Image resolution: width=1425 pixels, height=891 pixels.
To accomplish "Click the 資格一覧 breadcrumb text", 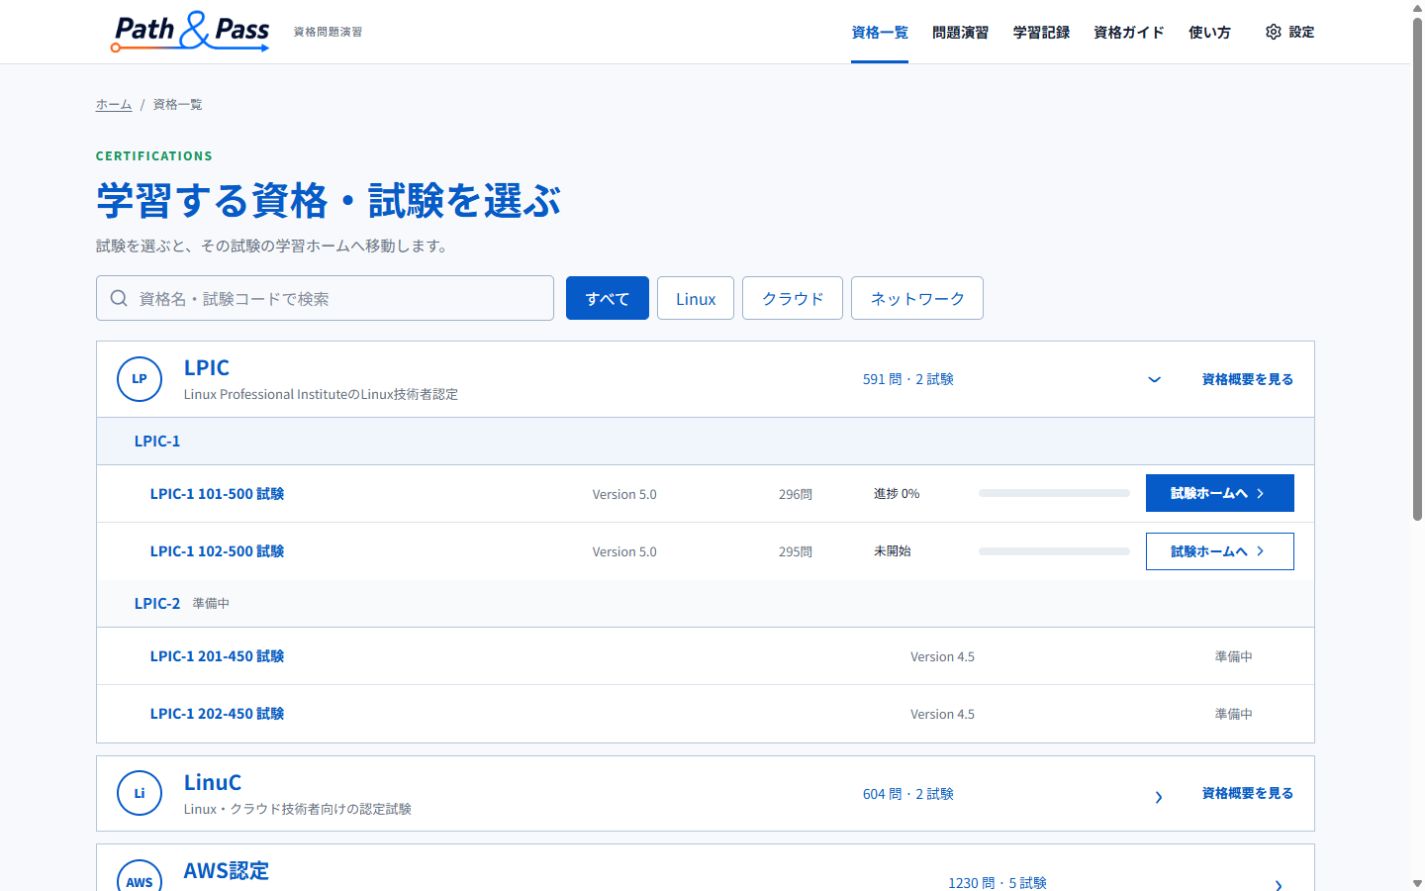I will click(177, 104).
